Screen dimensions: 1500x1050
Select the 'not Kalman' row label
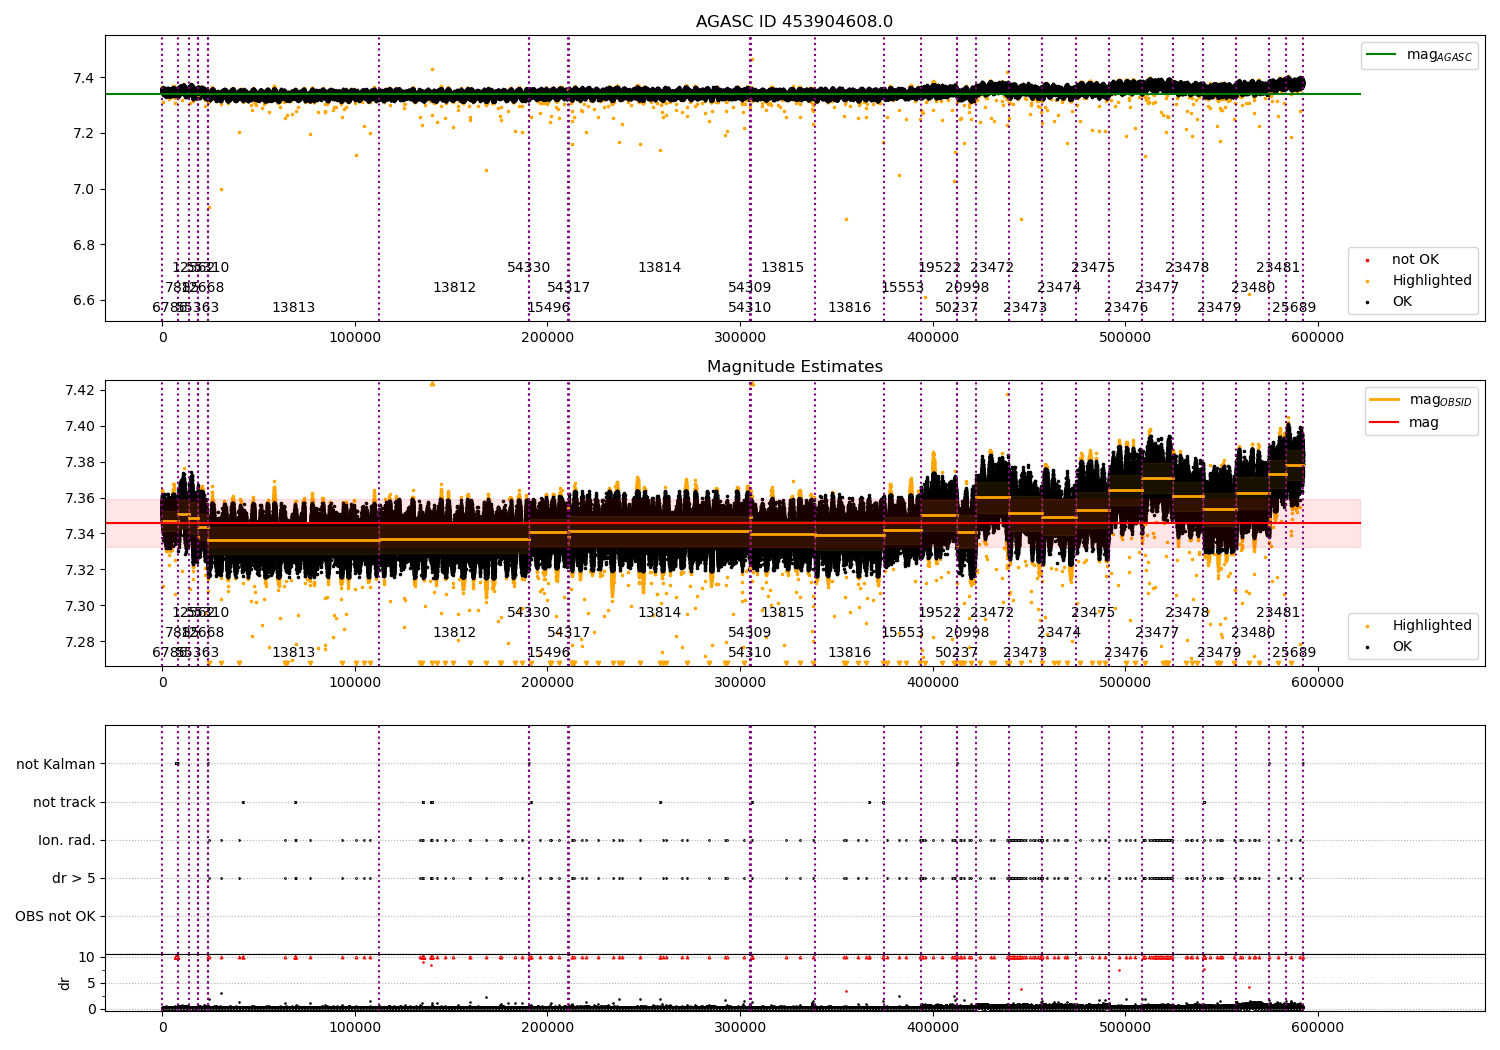pyautogui.click(x=56, y=764)
